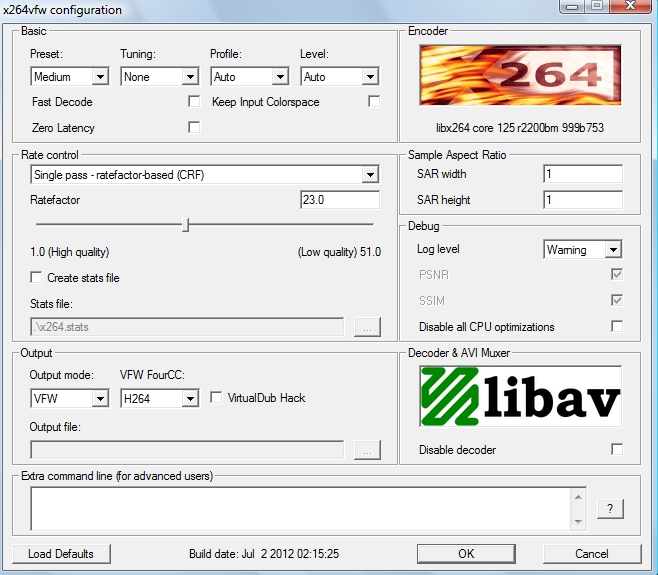The image size is (658, 575).
Task: Open the Log level dropdown
Action: [583, 250]
